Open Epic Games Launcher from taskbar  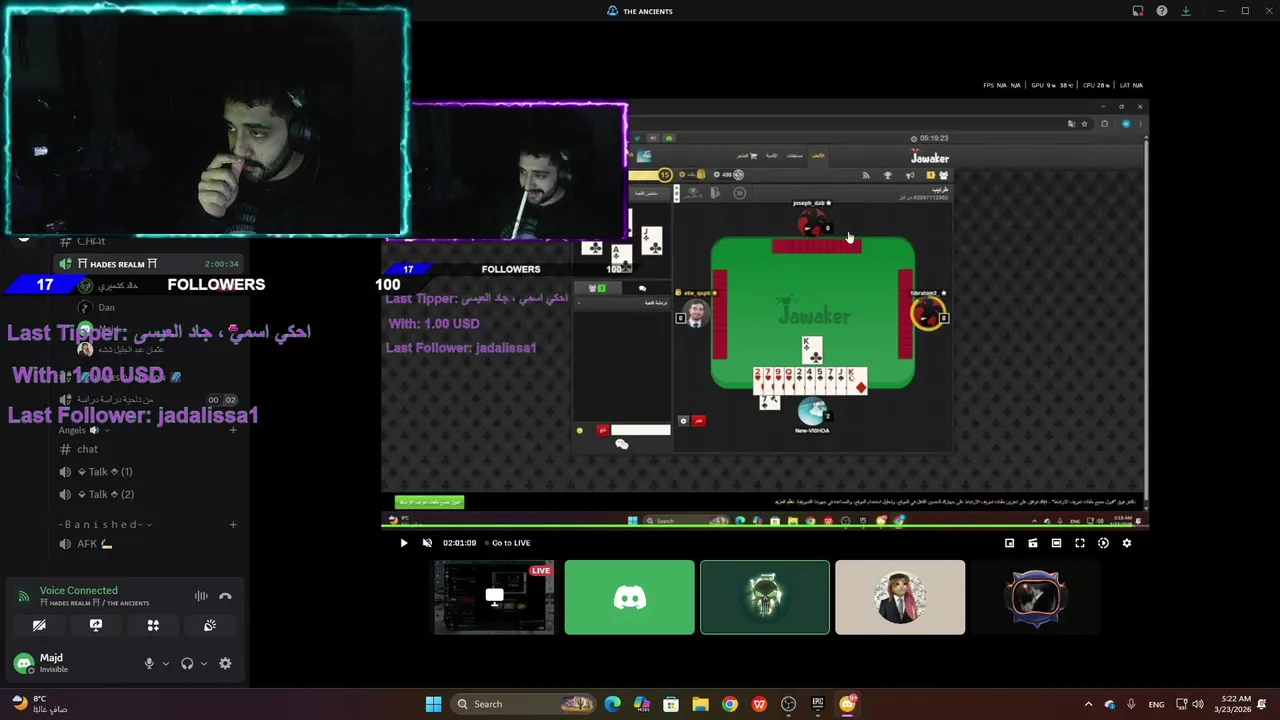818,704
